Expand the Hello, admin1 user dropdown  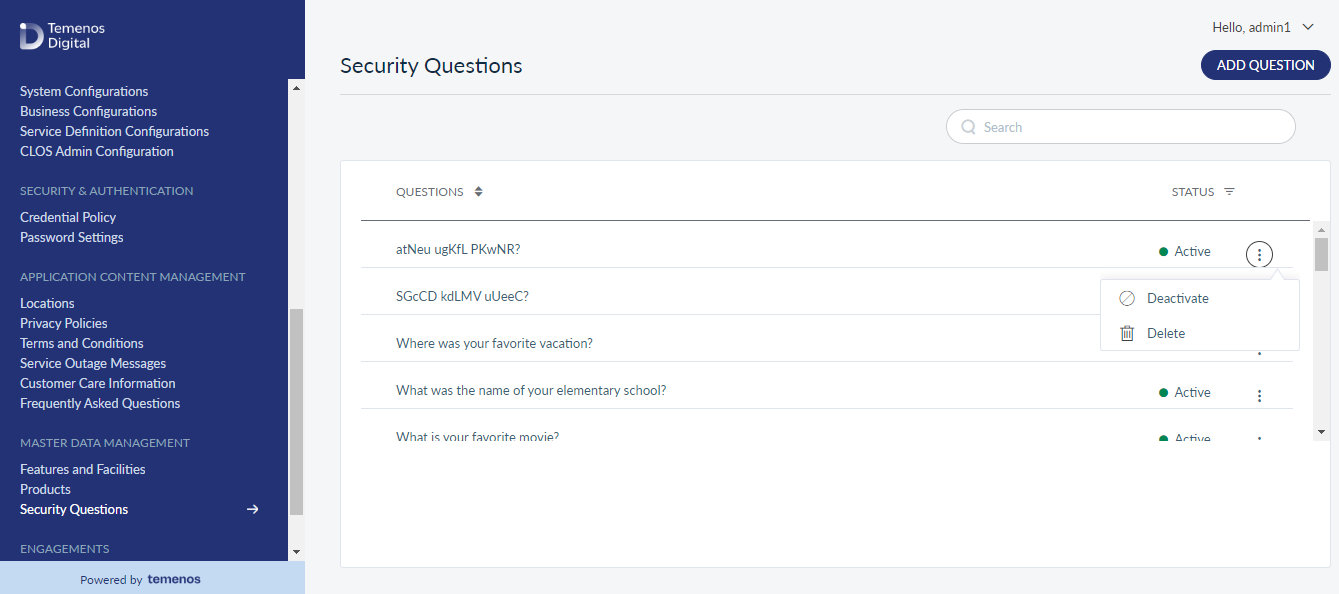(1308, 28)
